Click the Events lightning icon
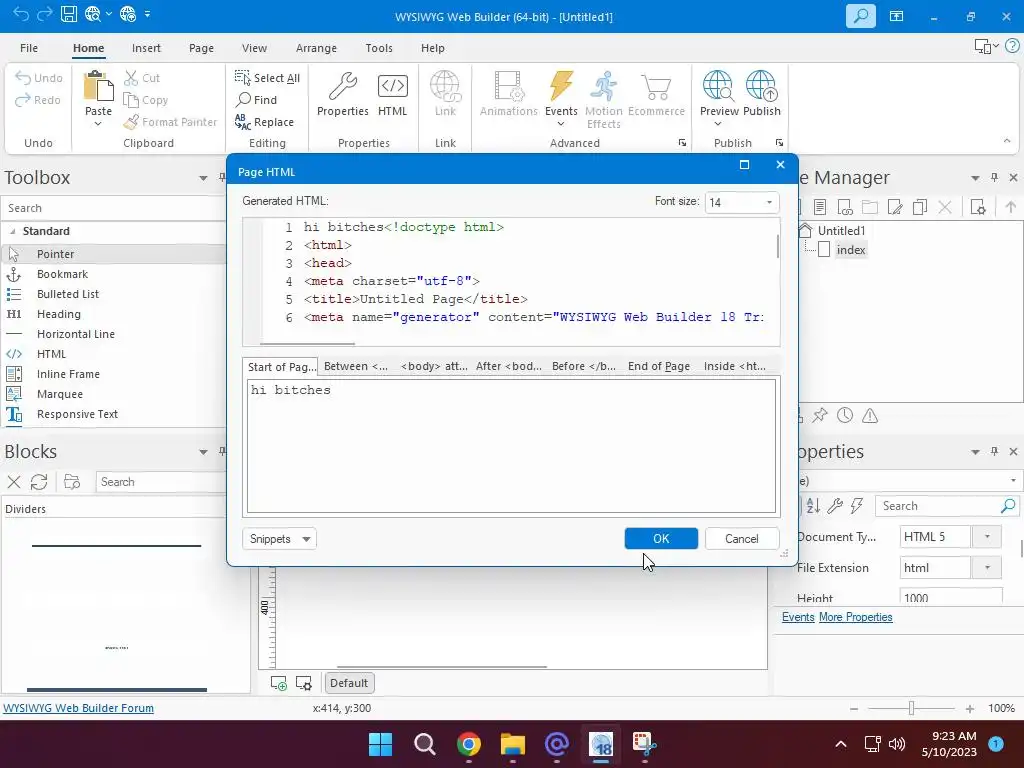The width and height of the screenshot is (1024, 768). 561,86
